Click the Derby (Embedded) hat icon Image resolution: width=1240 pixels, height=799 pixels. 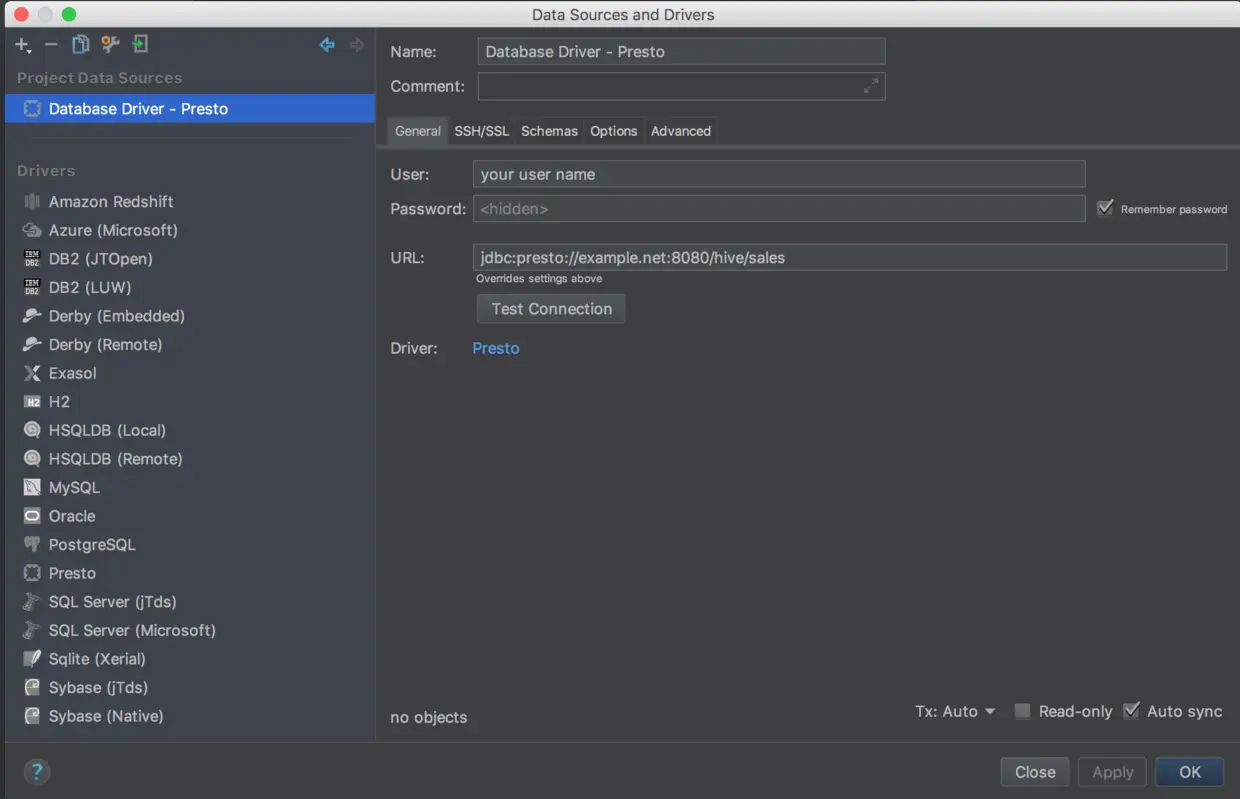point(32,316)
